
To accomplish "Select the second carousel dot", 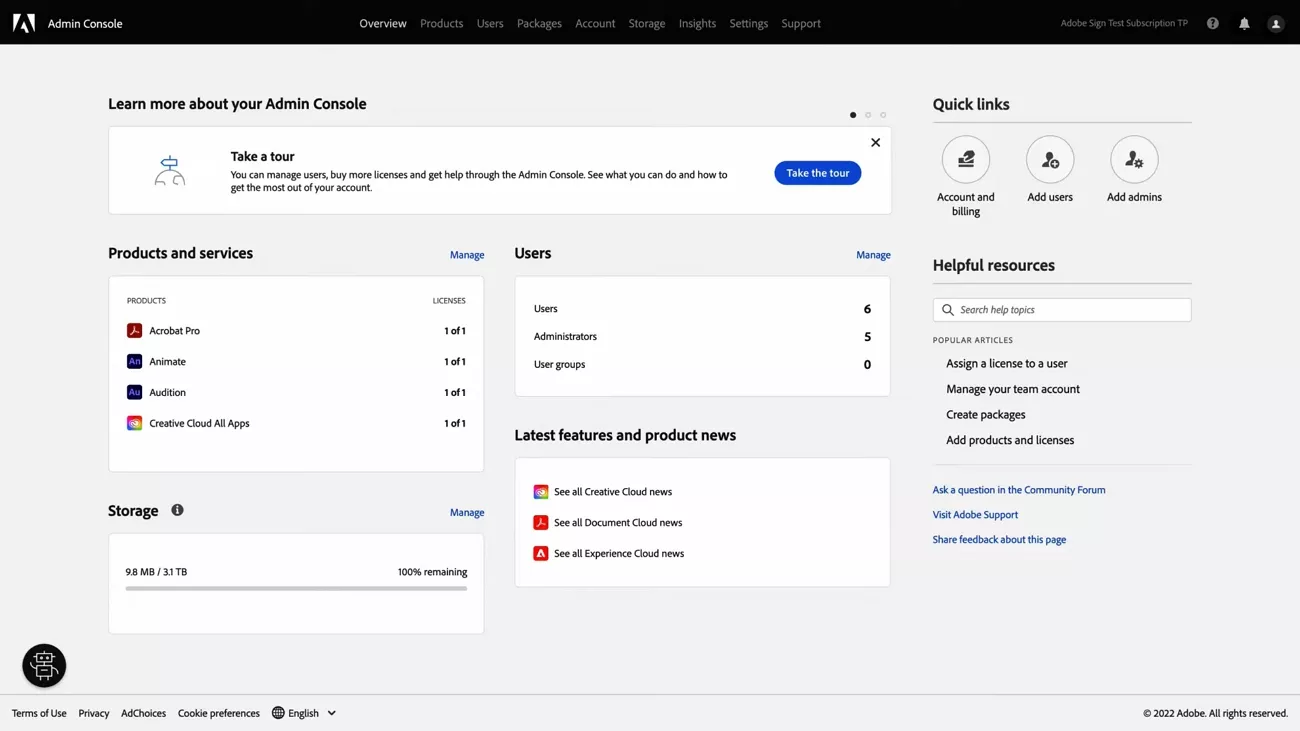I will coord(868,115).
